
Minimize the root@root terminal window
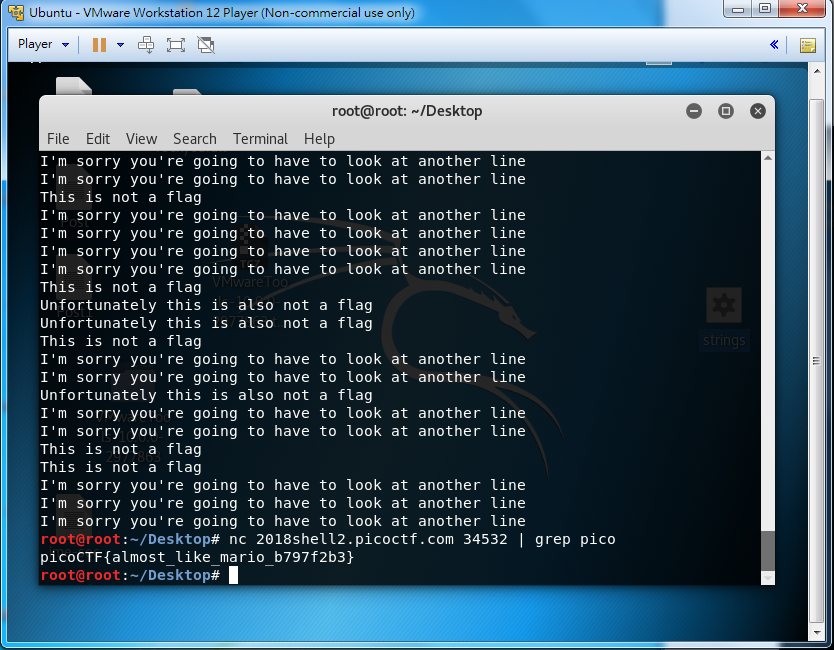[x=694, y=111]
